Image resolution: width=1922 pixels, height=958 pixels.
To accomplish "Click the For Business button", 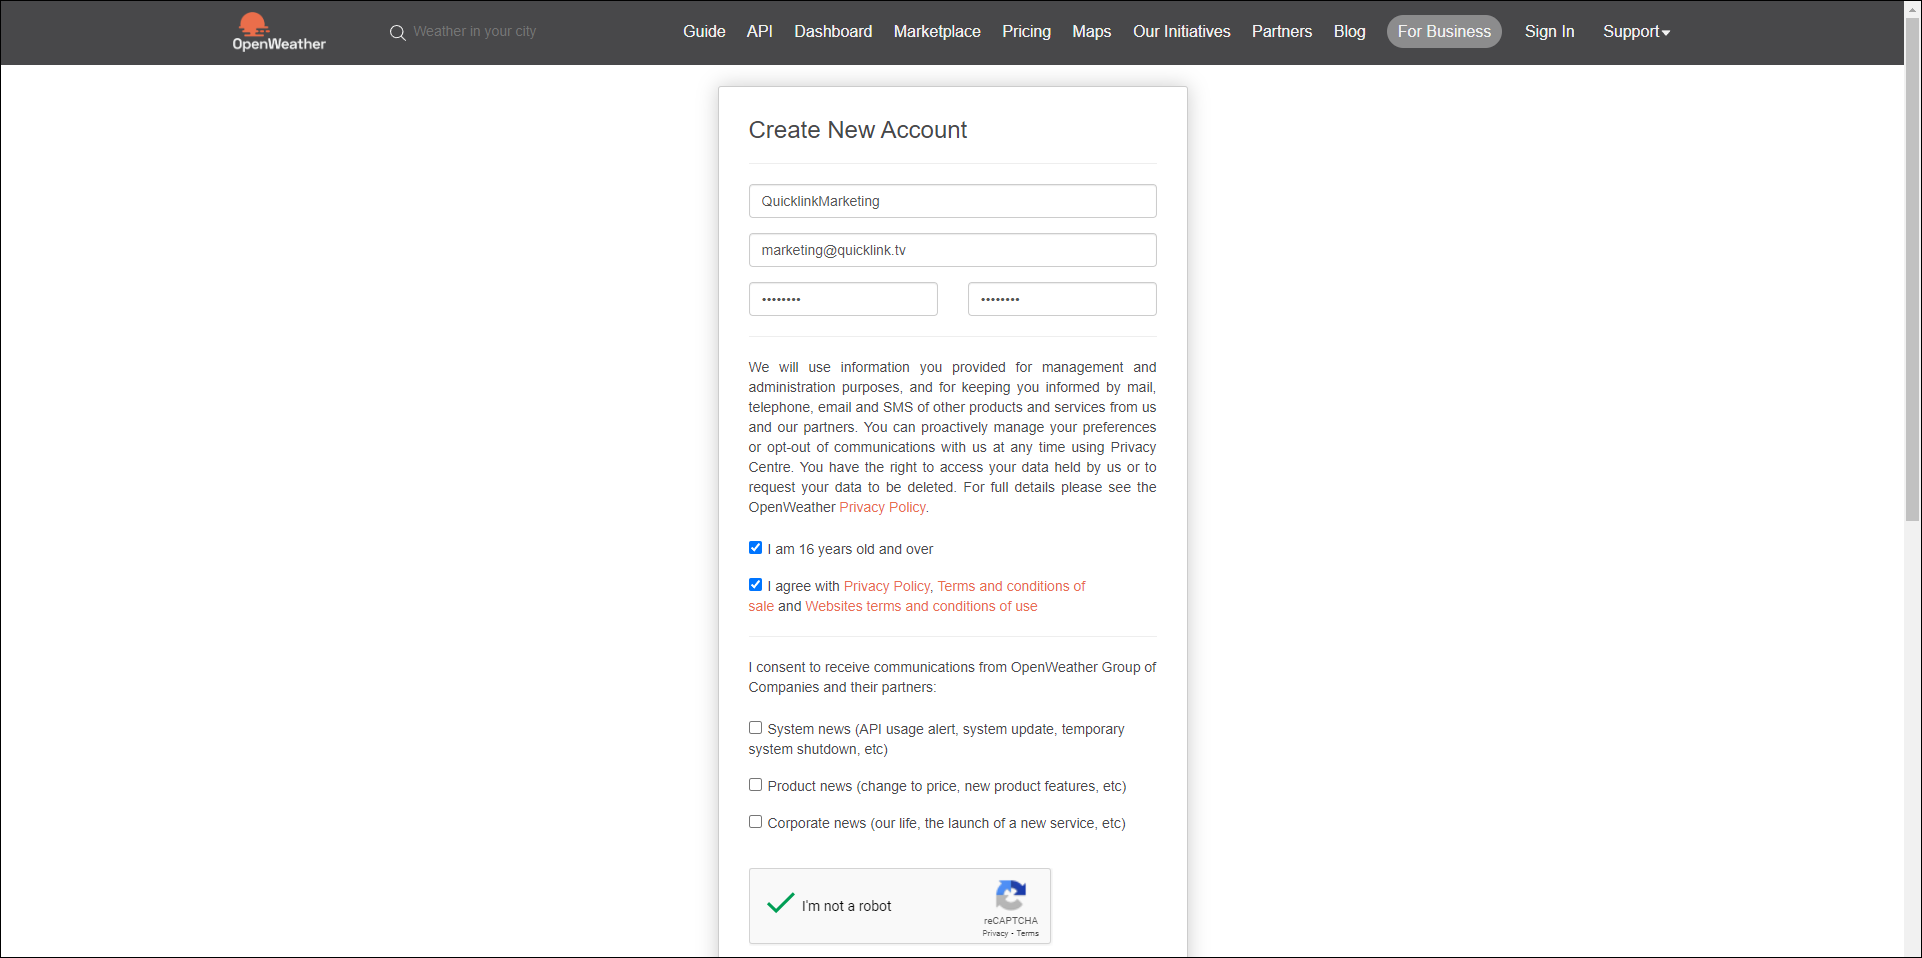I will (1443, 32).
